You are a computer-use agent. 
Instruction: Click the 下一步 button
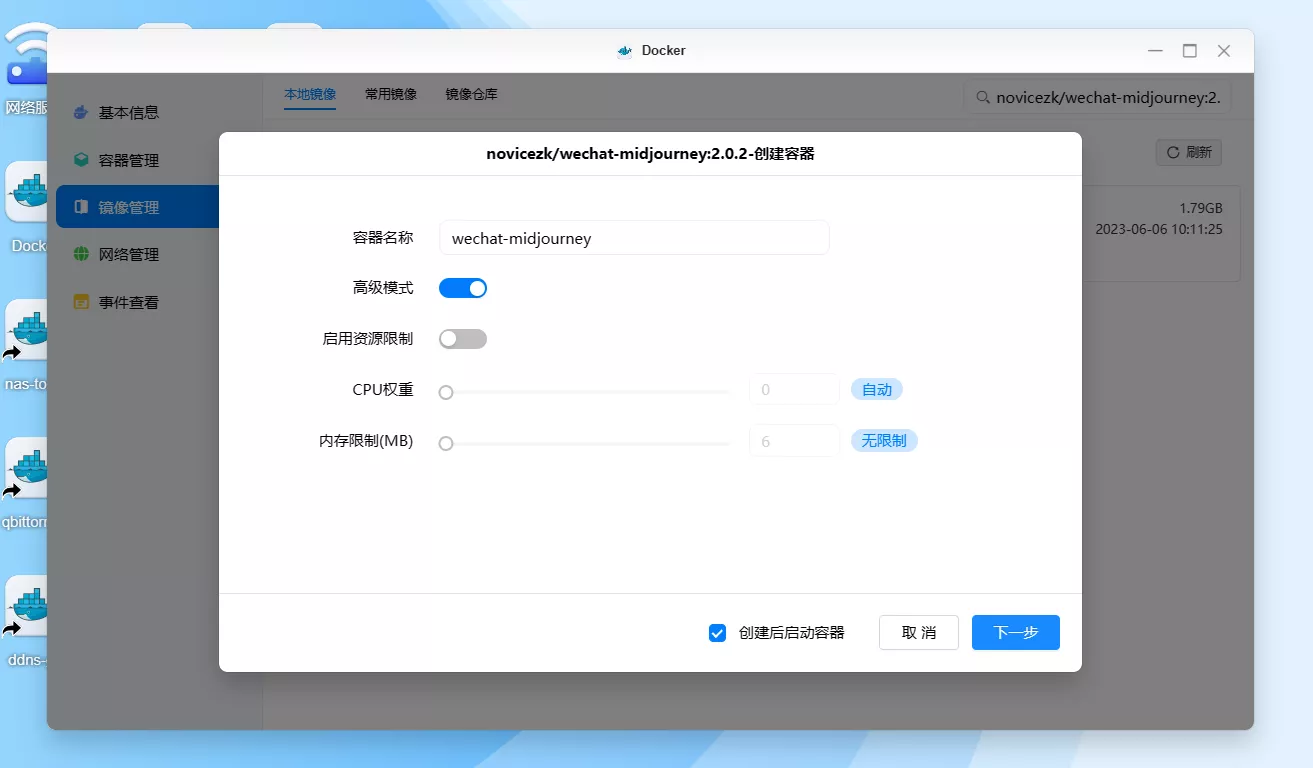pyautogui.click(x=1016, y=633)
